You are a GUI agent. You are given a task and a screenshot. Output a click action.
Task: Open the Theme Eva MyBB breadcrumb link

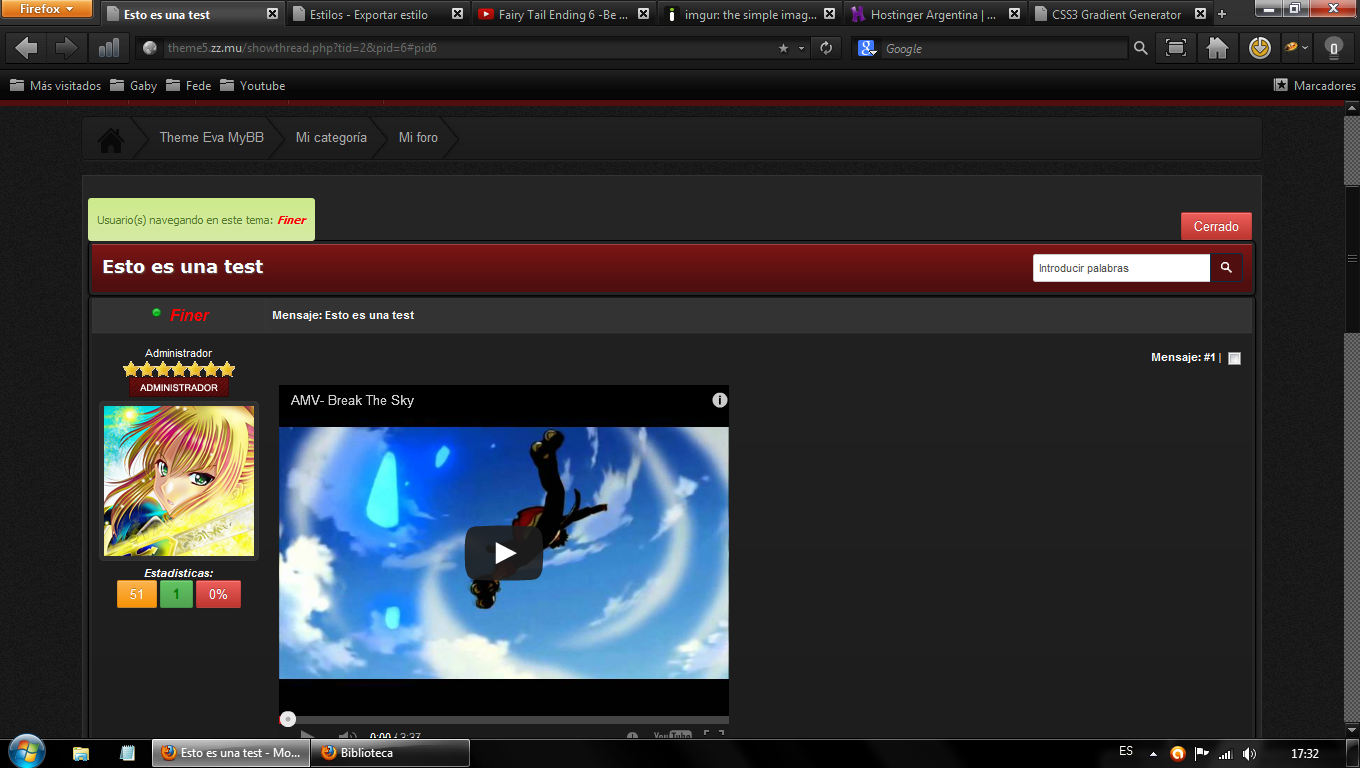(x=212, y=138)
